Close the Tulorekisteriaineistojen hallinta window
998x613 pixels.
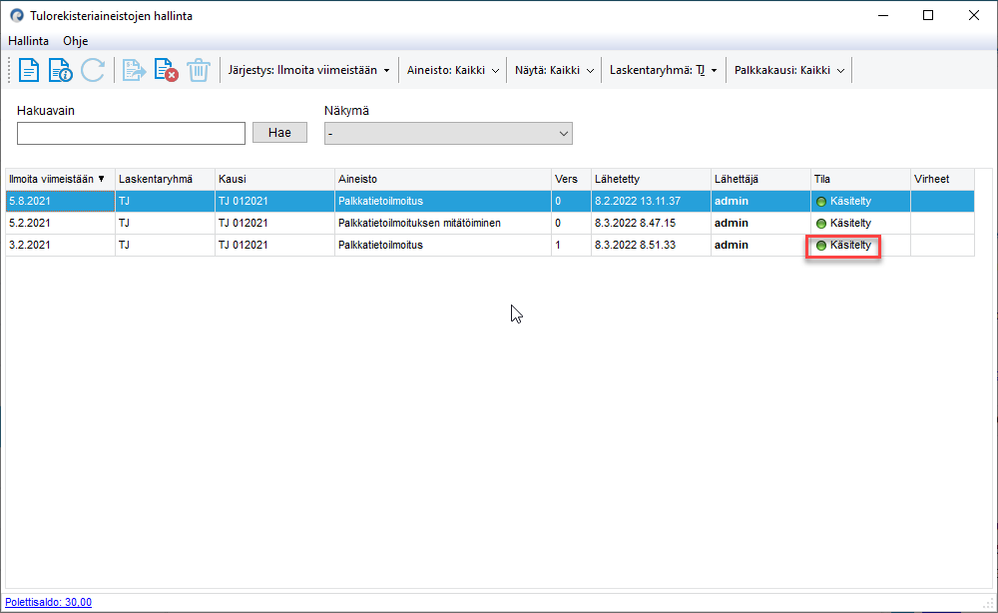pyautogui.click(x=974, y=15)
